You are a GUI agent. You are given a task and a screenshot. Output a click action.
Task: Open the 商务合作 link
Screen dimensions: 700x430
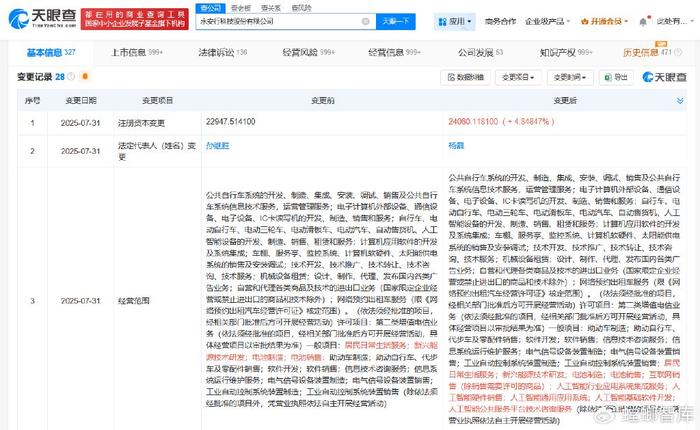[x=500, y=21]
